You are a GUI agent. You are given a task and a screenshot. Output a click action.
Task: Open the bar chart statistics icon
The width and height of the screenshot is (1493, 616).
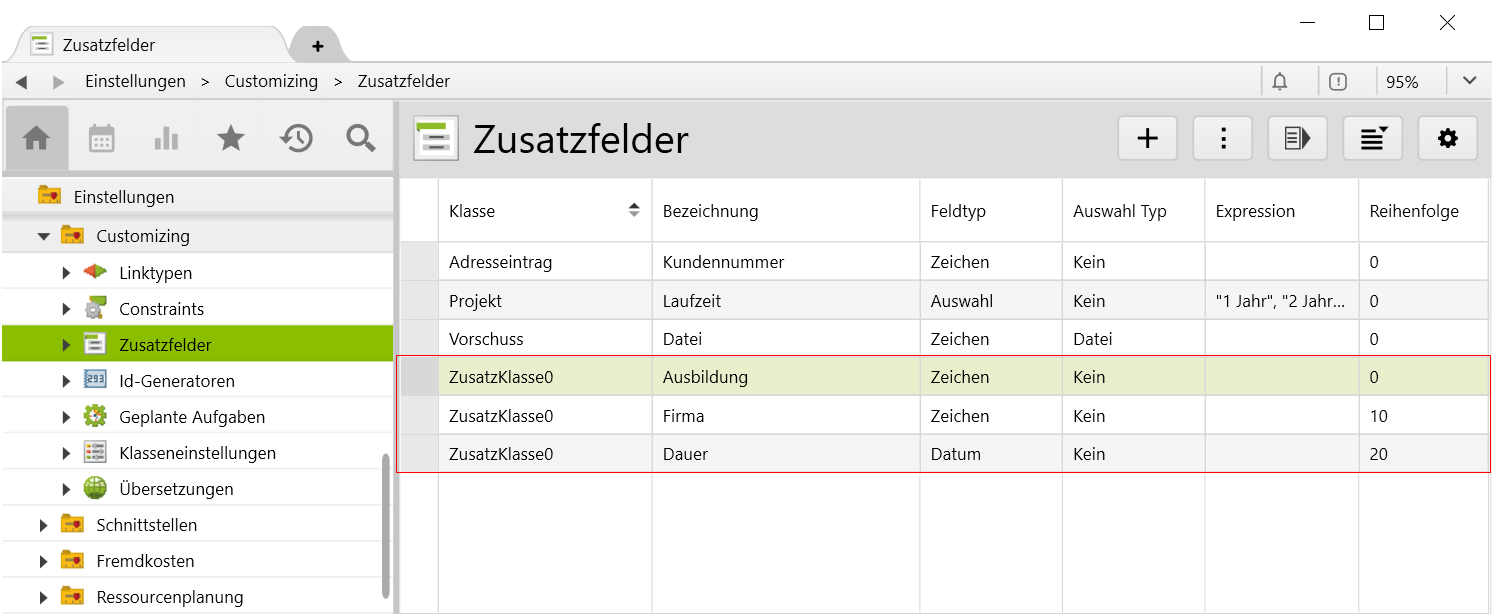tap(166, 139)
